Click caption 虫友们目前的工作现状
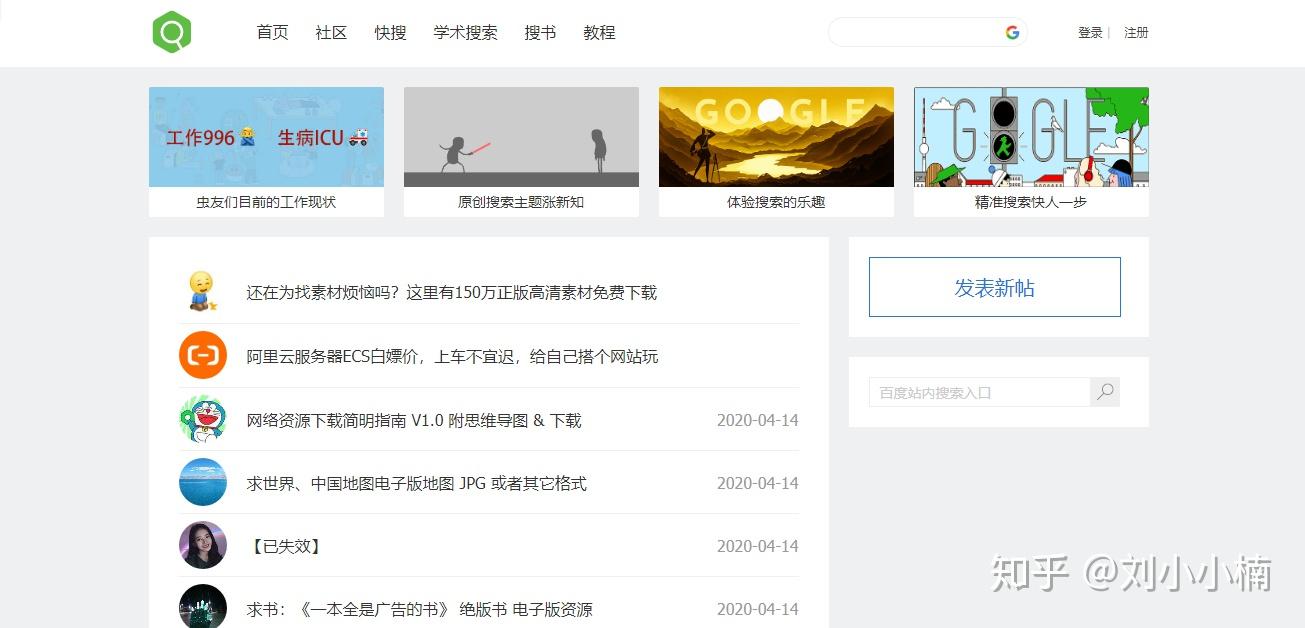This screenshot has height=628, width=1305. pyautogui.click(x=266, y=202)
